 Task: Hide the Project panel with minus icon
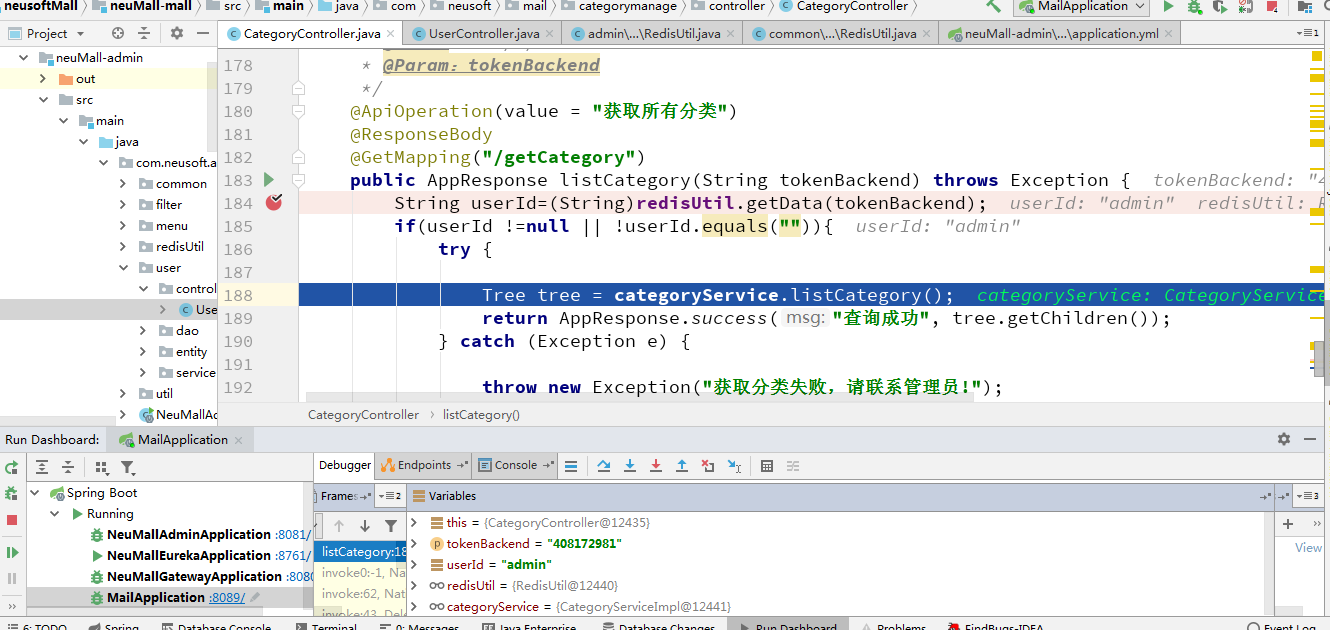point(203,33)
